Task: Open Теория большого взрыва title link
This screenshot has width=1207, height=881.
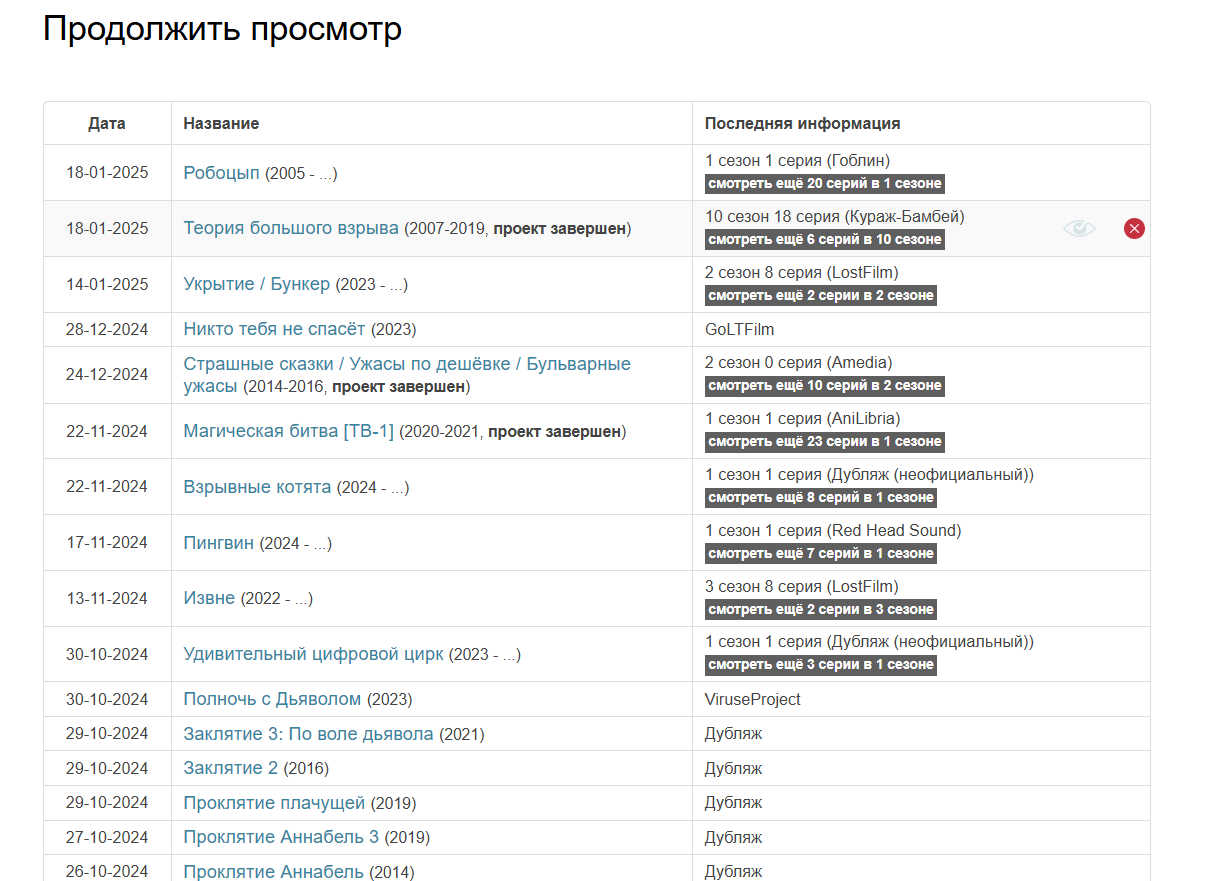Action: pyautogui.click(x=291, y=228)
